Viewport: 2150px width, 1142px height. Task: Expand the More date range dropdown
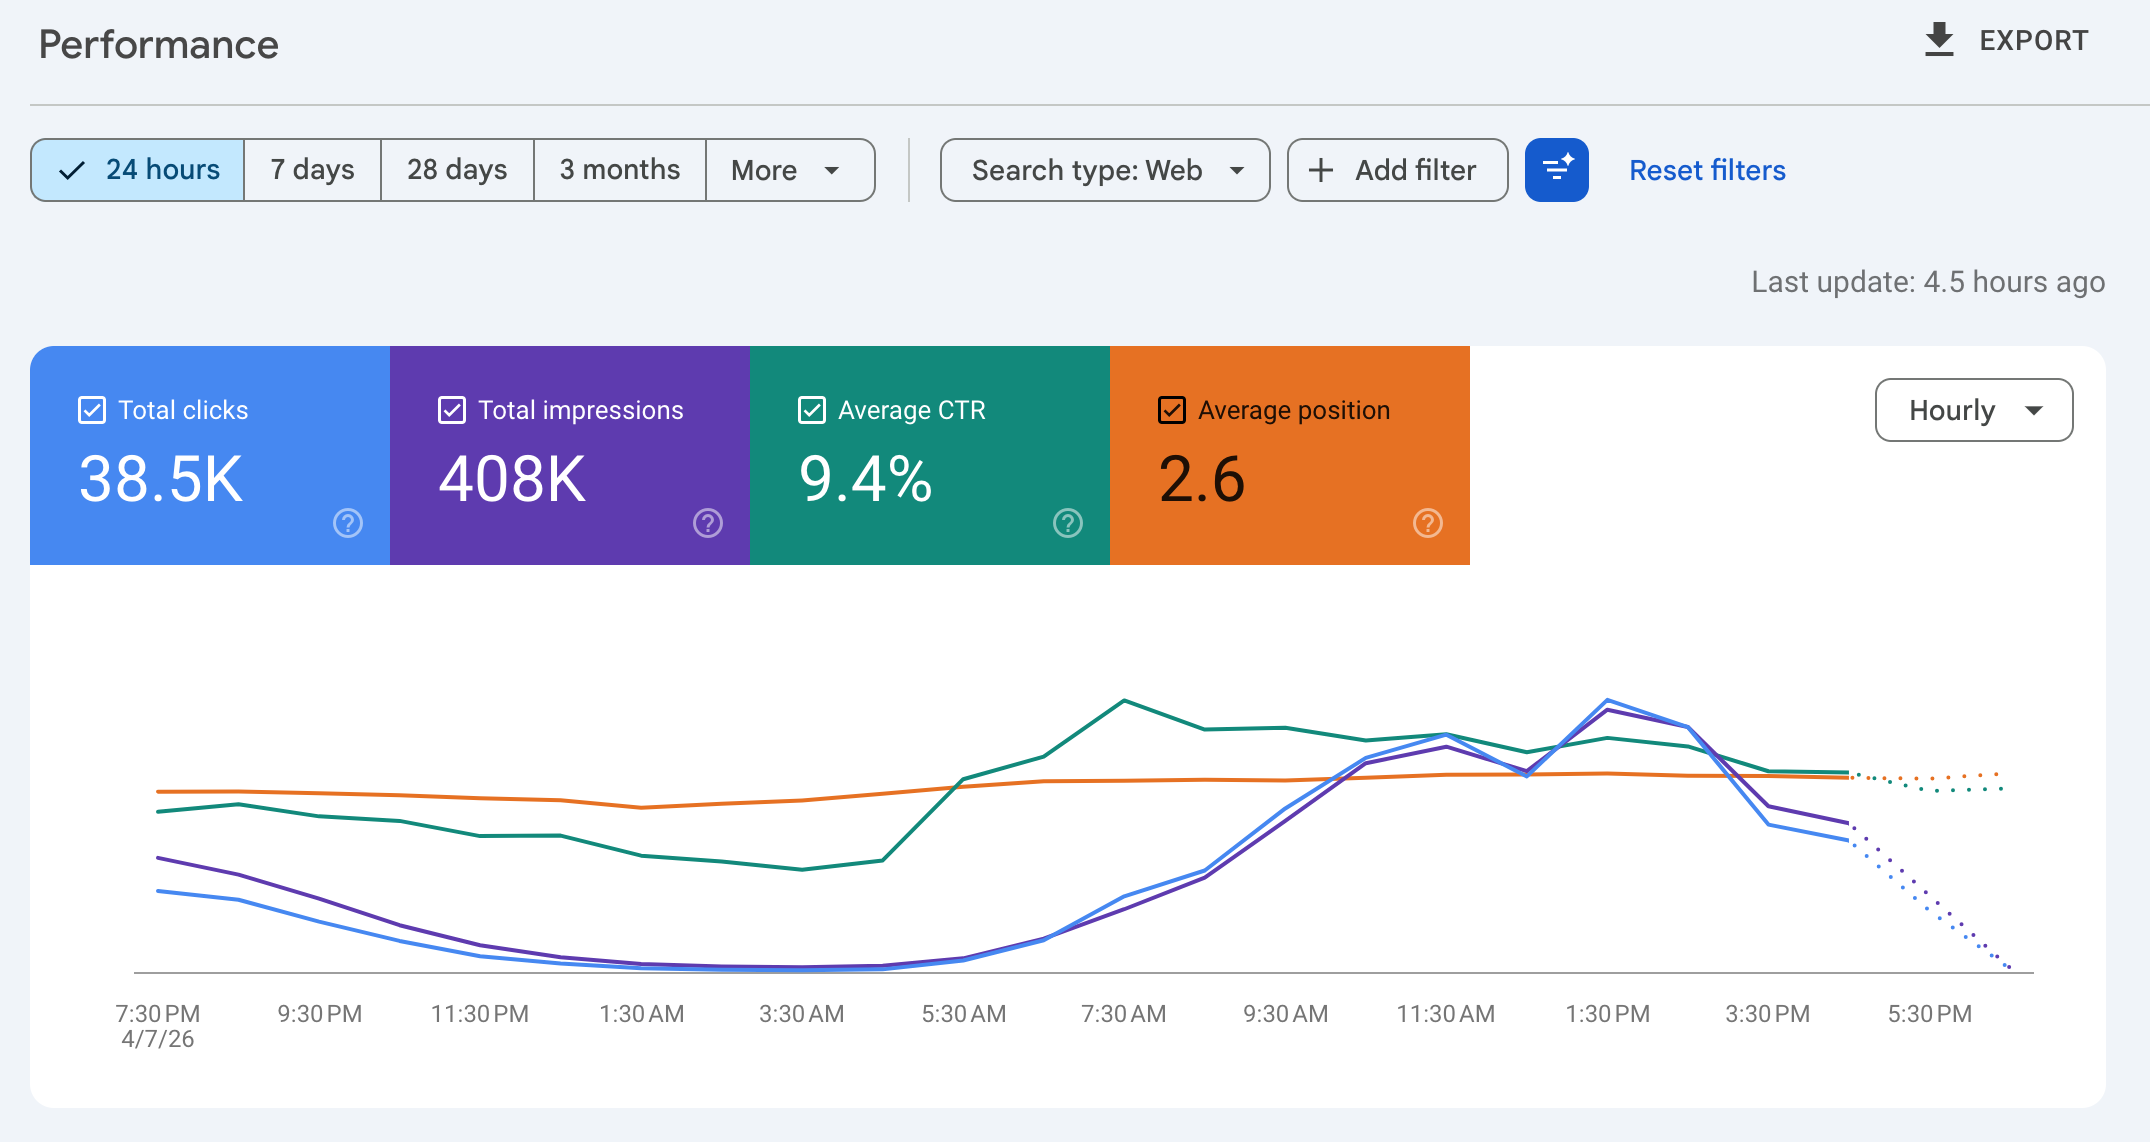click(790, 170)
